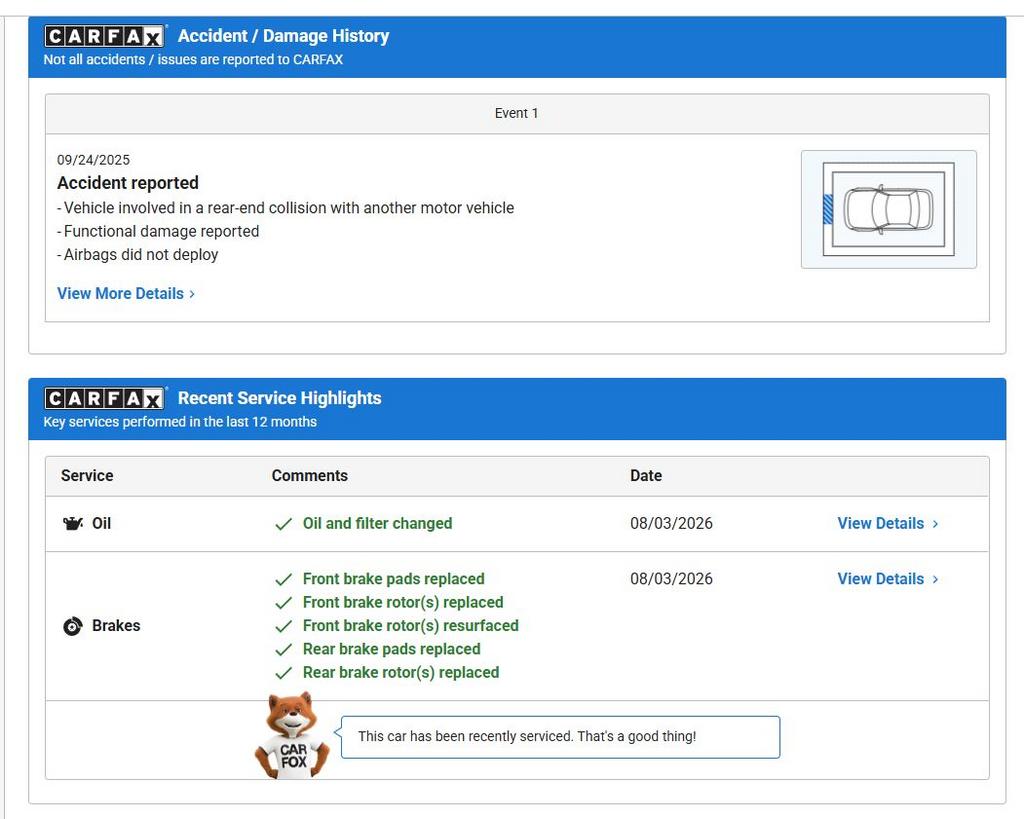The width and height of the screenshot is (1024, 819).
Task: Click Key services performed in last 12 months
Action: pos(180,422)
